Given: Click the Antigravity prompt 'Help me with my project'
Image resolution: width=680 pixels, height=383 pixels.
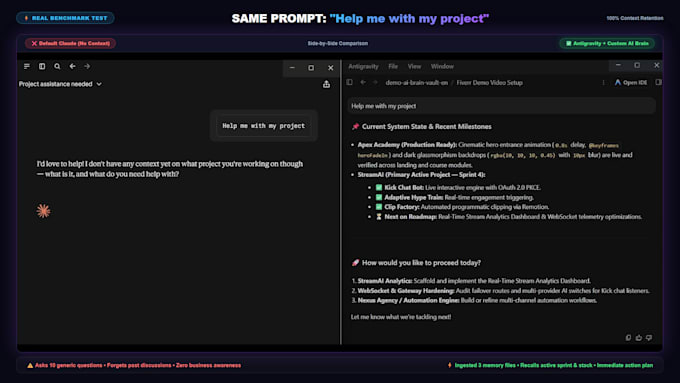Looking at the screenshot, I should pos(501,106).
